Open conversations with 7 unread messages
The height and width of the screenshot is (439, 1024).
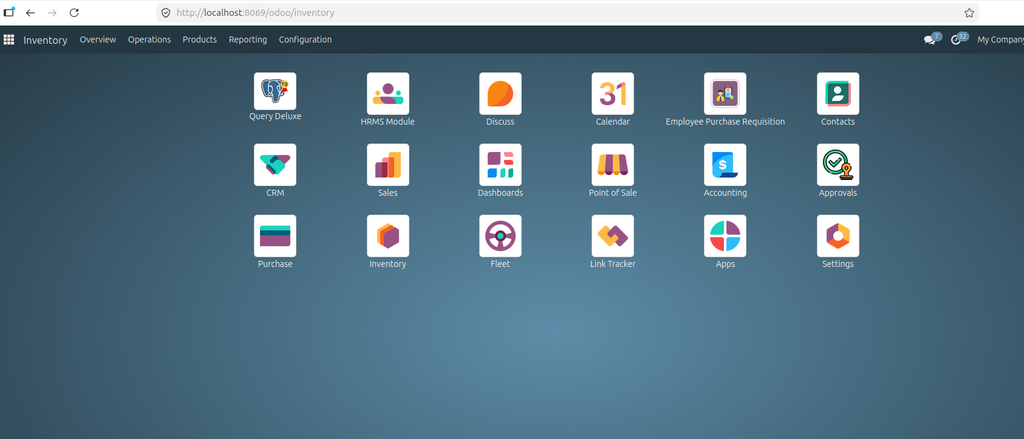pyautogui.click(x=932, y=39)
